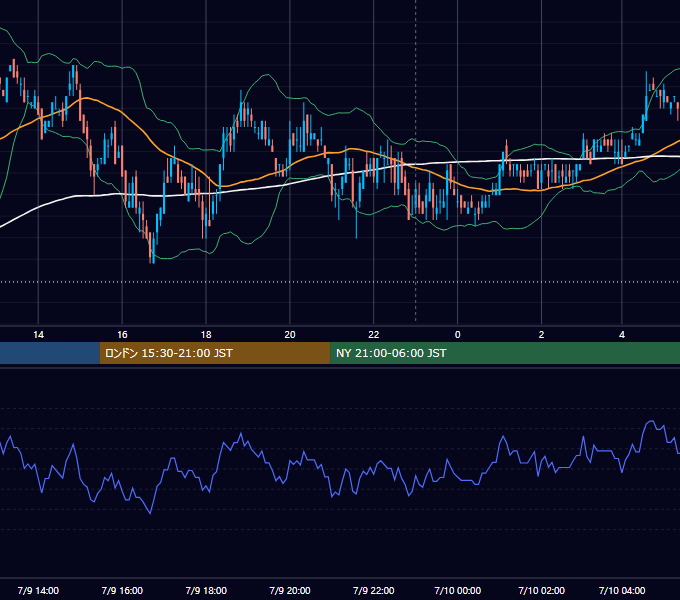This screenshot has height=600, width=680.
Task: Select the NY 21:00-06:00 JST session bar
Action: coord(505,353)
